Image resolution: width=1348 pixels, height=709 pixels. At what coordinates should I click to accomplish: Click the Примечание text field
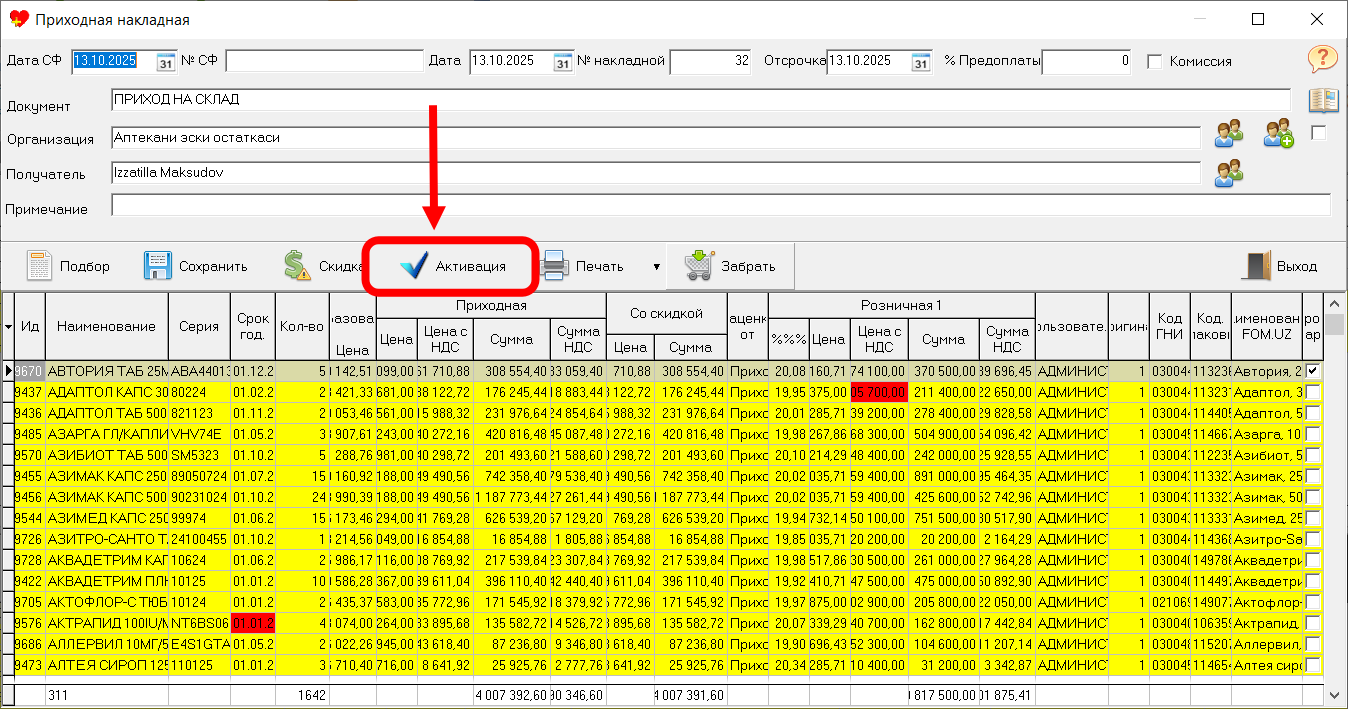pyautogui.click(x=720, y=206)
